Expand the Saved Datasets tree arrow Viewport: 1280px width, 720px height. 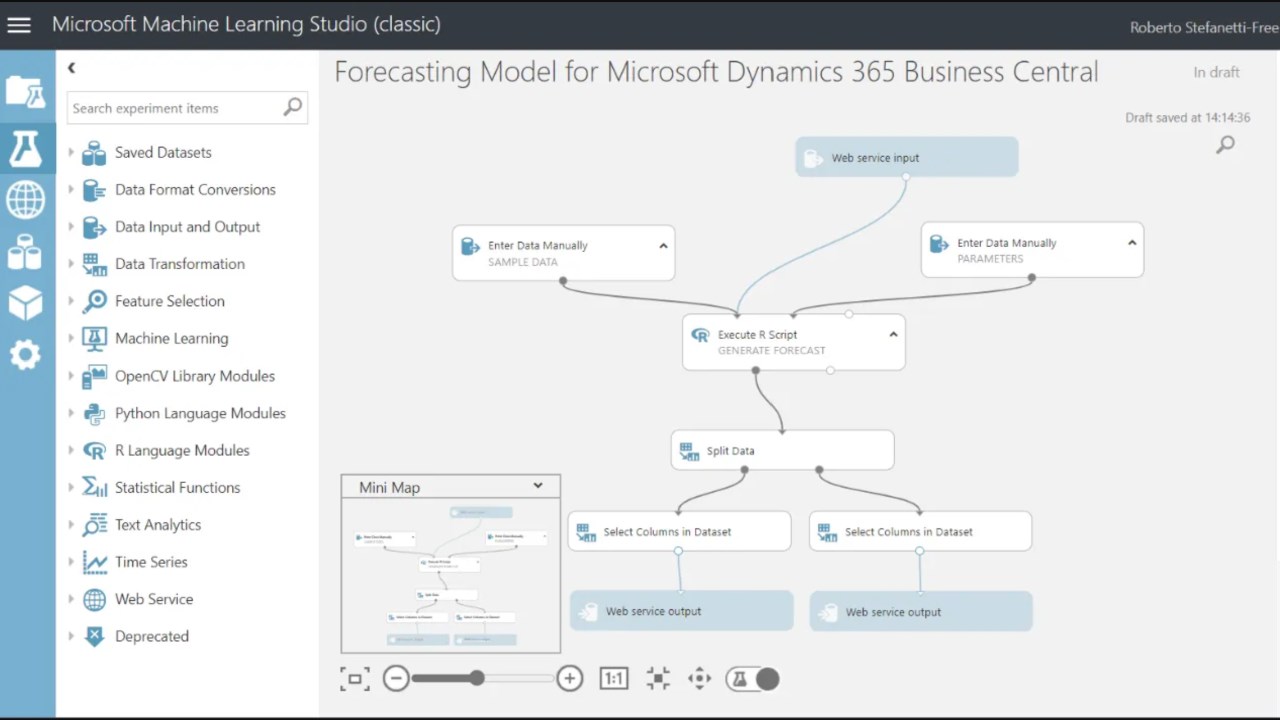[71, 152]
